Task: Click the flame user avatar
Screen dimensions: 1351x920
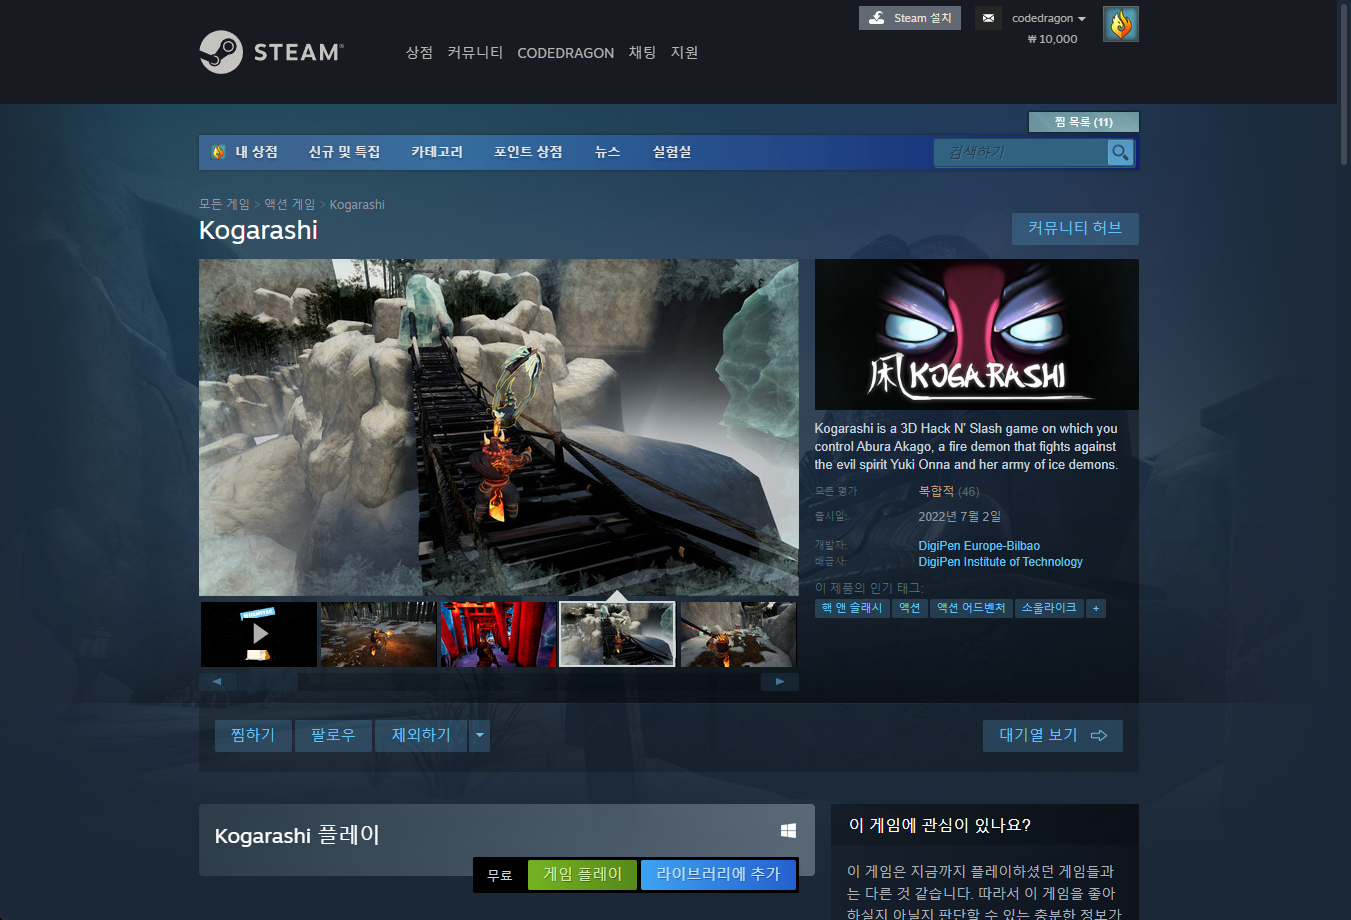Action: coord(1121,24)
